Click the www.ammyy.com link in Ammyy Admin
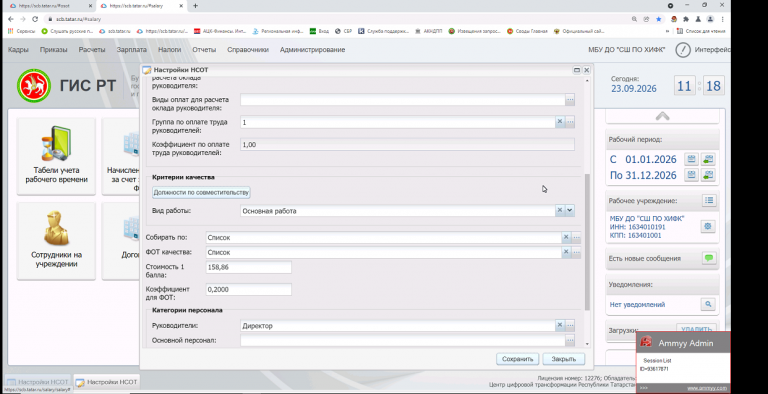The height and width of the screenshot is (394, 768). pyautogui.click(x=706, y=388)
